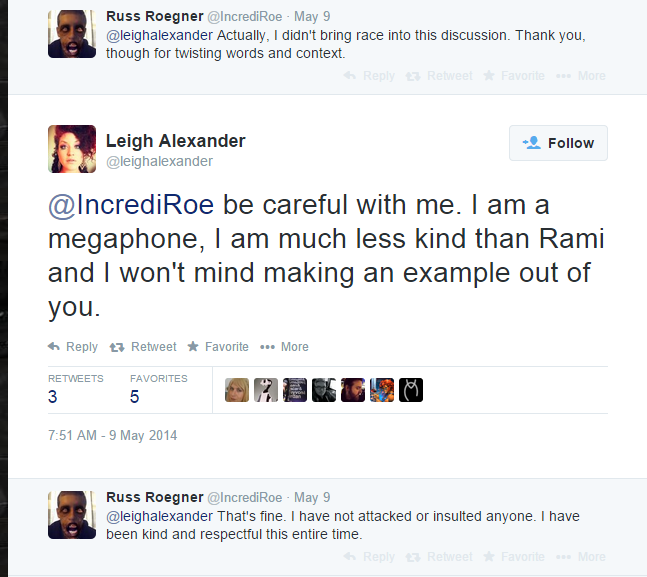View the 5 favorites count
This screenshot has height=577, width=647.
pos(135,396)
